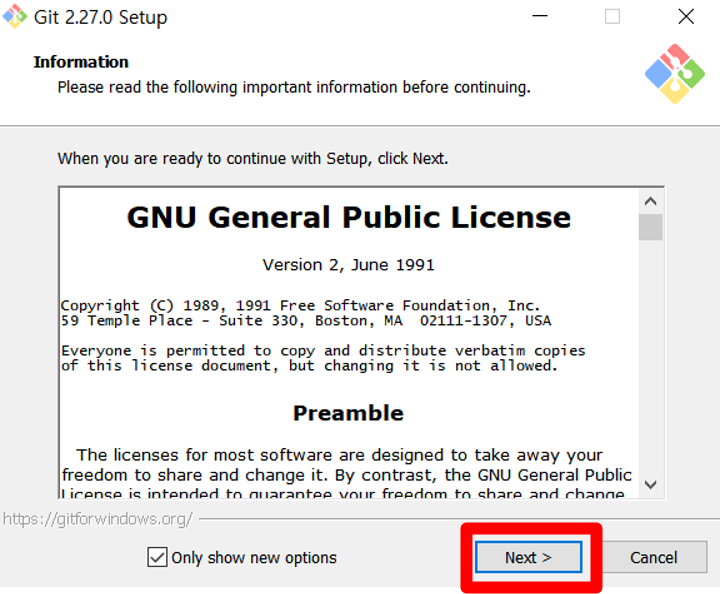Minimize the Git Setup window
Viewport: 720px width, 594px height.
(540, 17)
